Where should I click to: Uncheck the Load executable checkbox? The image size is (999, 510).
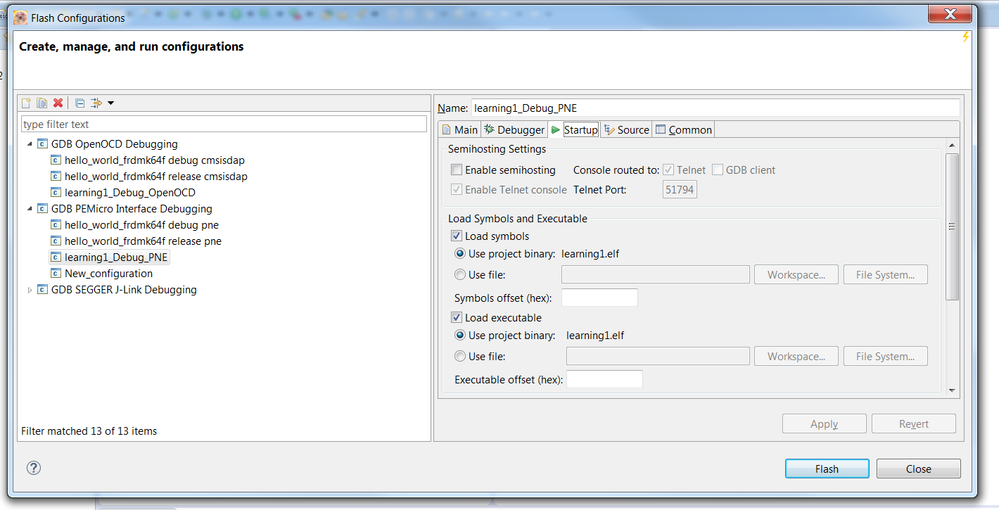pos(456,317)
